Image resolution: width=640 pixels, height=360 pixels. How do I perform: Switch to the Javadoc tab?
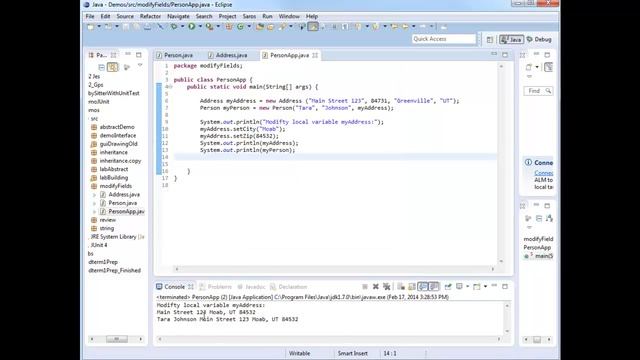click(x=251, y=287)
